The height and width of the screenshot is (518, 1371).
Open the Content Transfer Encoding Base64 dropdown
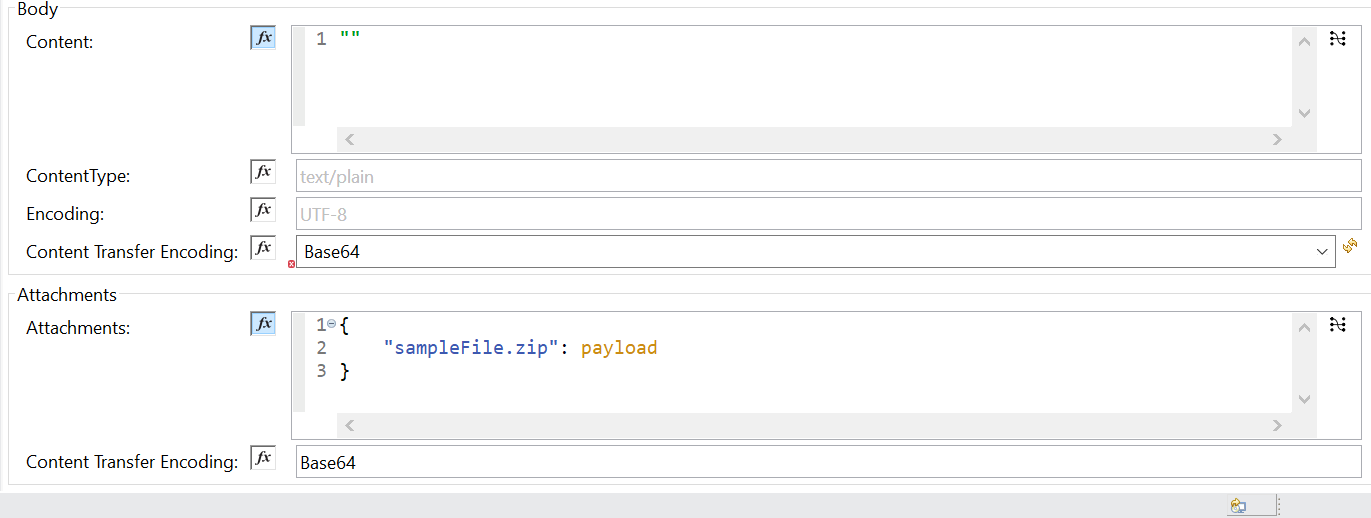1322,252
